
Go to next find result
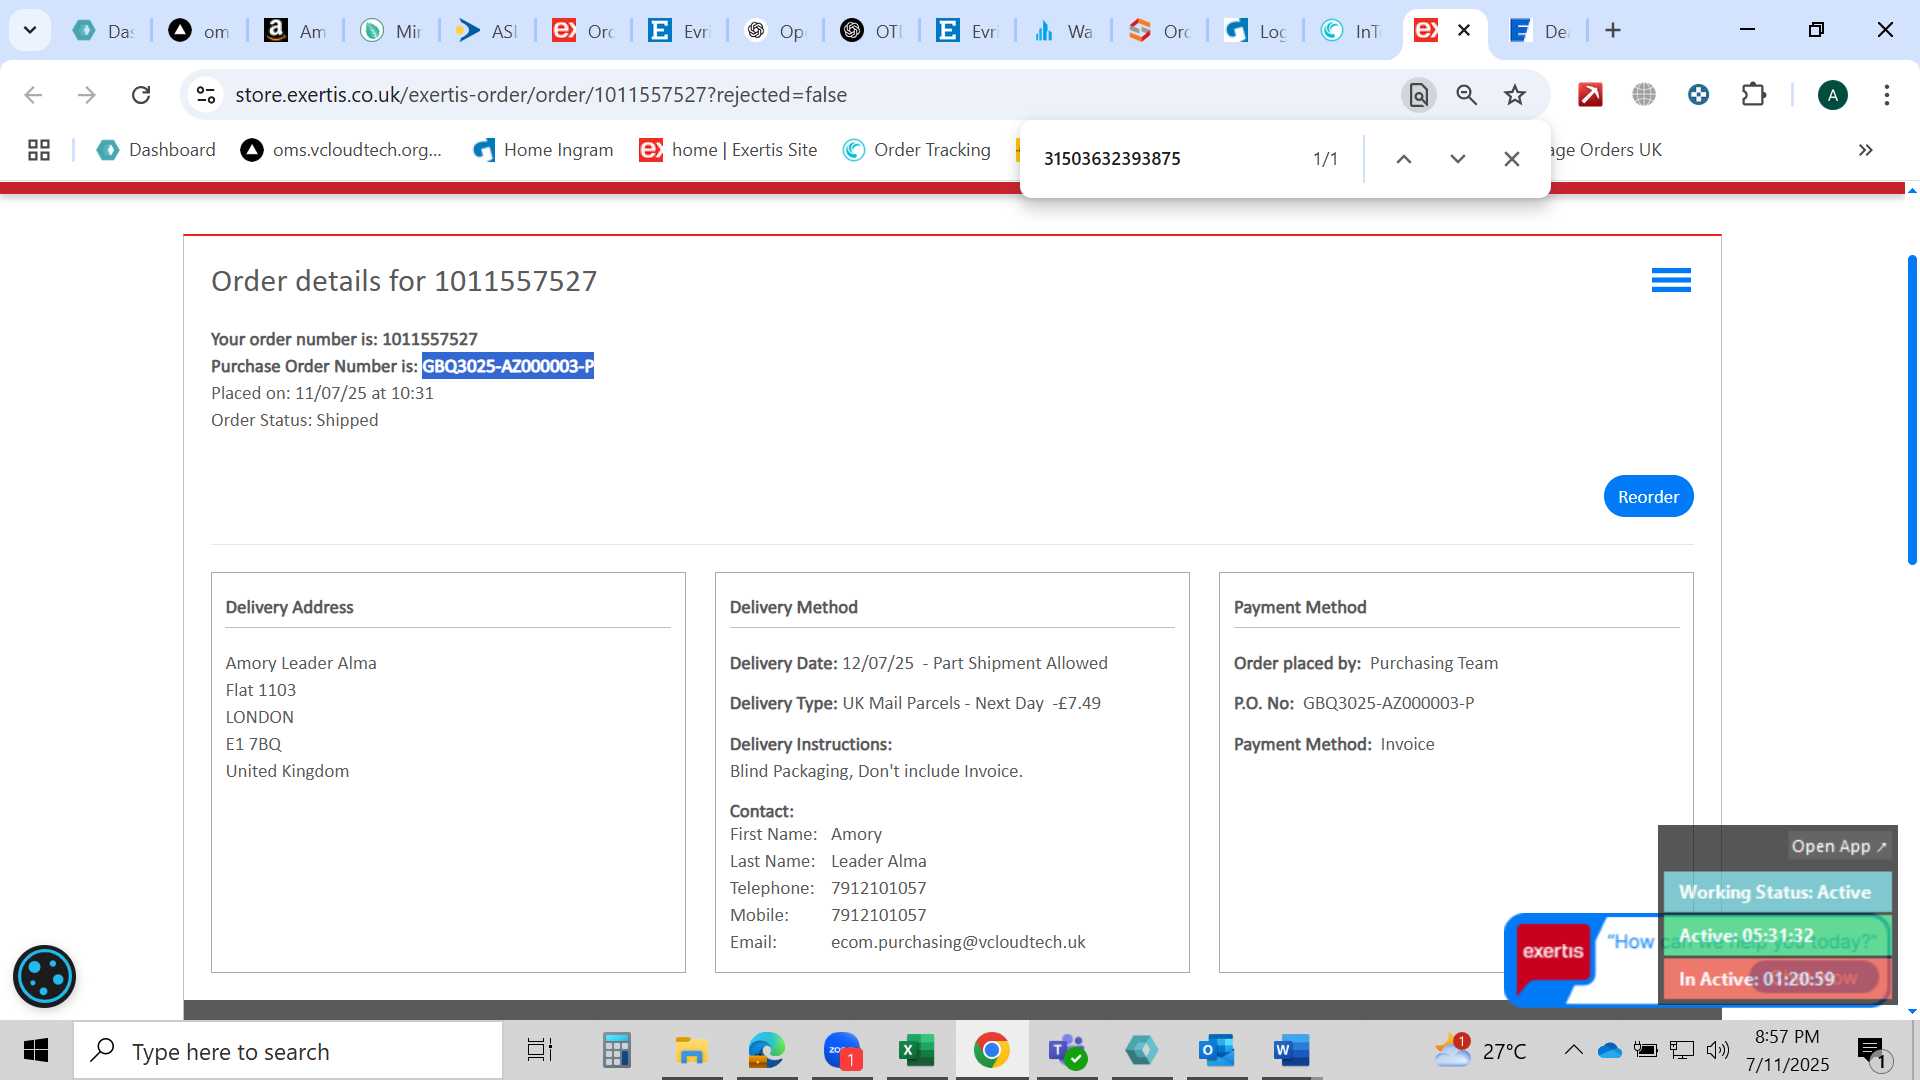[x=1458, y=159]
